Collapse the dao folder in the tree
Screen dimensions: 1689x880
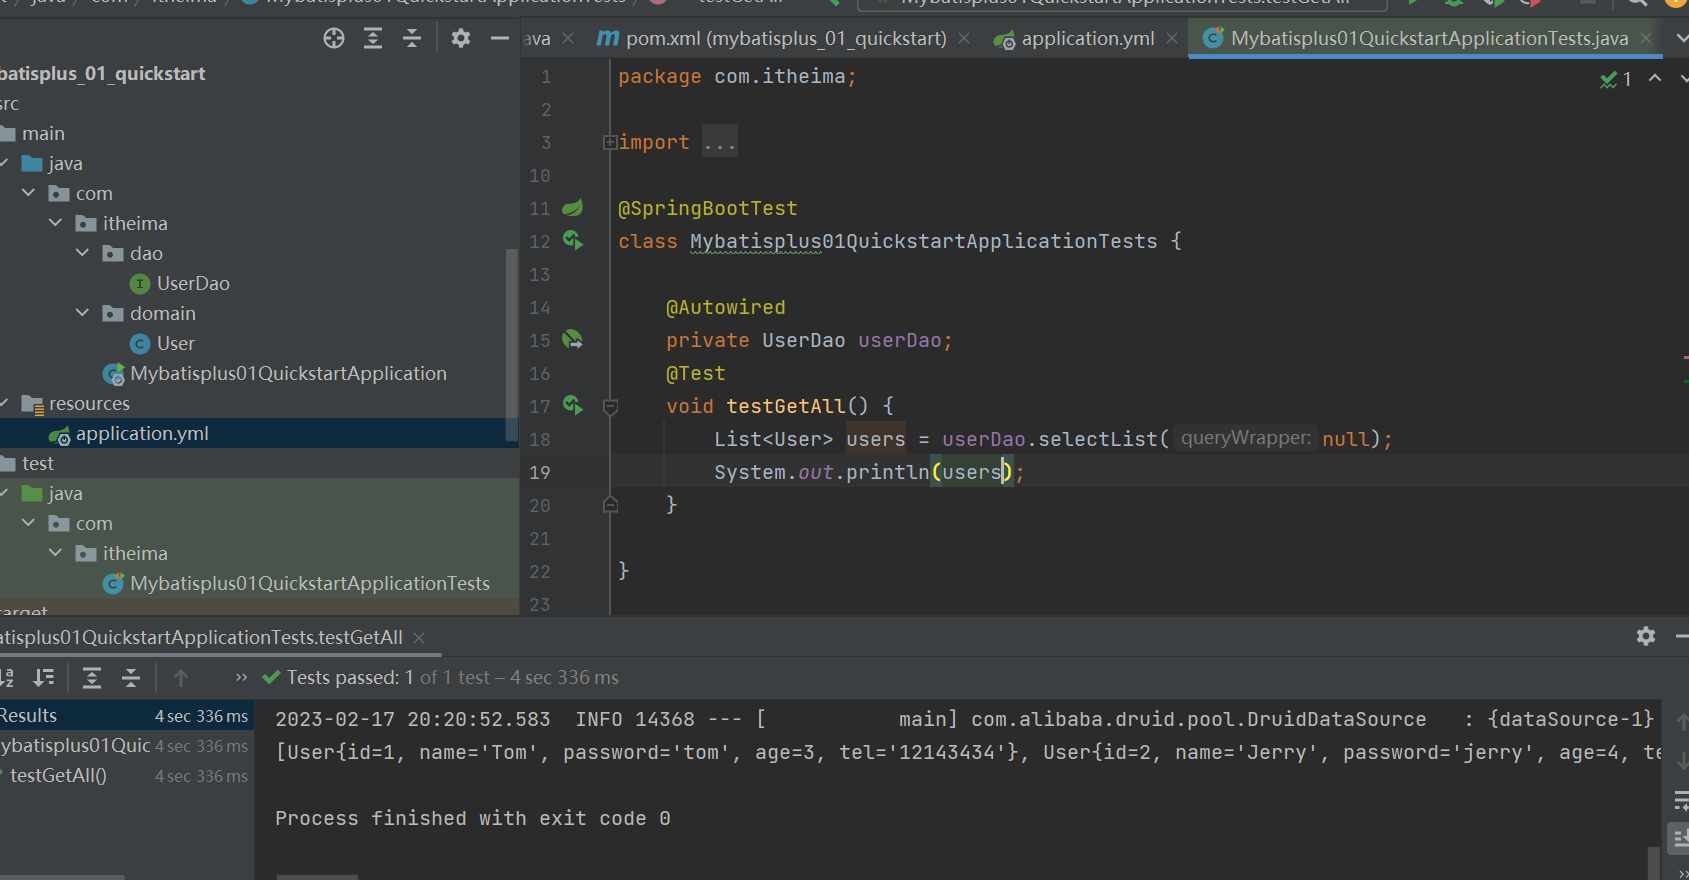coord(83,253)
